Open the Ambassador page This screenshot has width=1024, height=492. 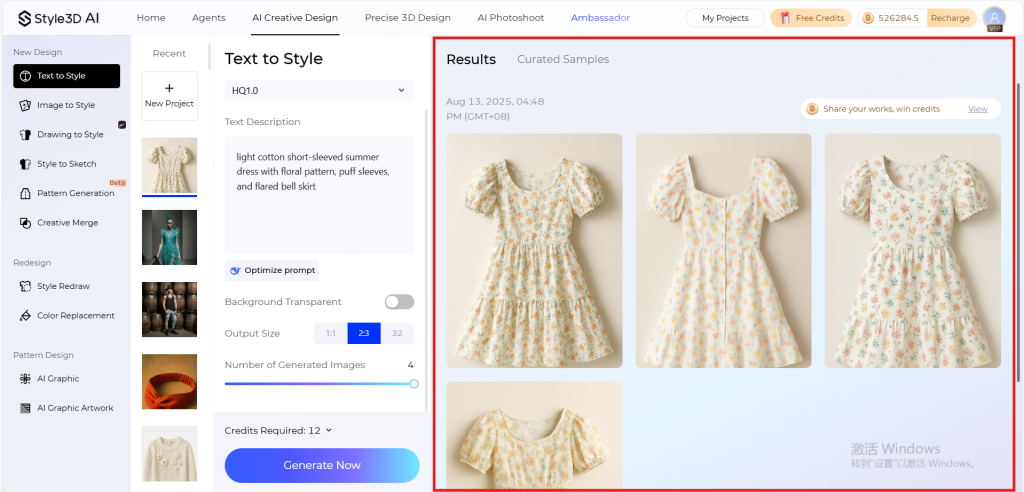coord(600,18)
